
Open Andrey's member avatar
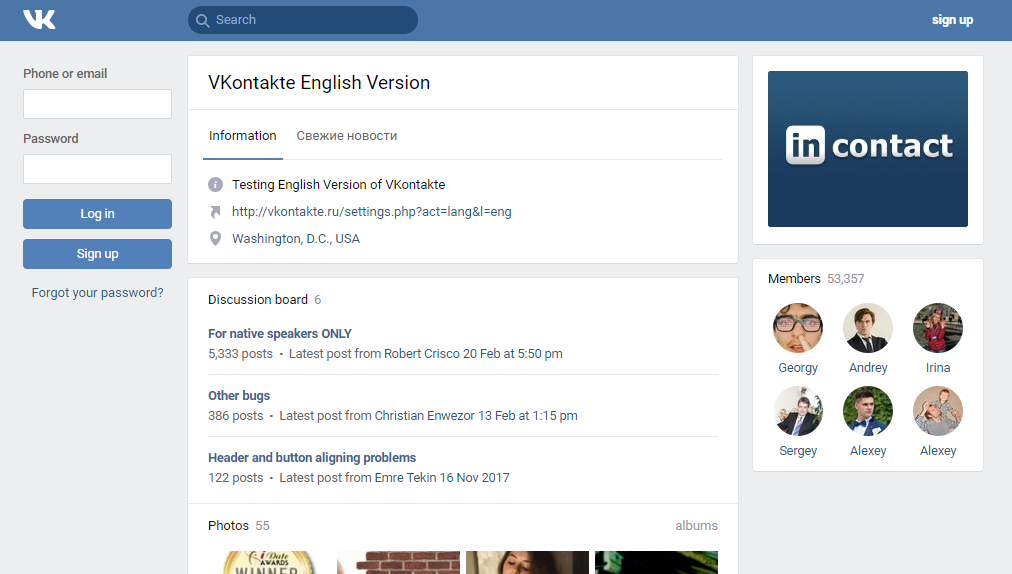867,328
